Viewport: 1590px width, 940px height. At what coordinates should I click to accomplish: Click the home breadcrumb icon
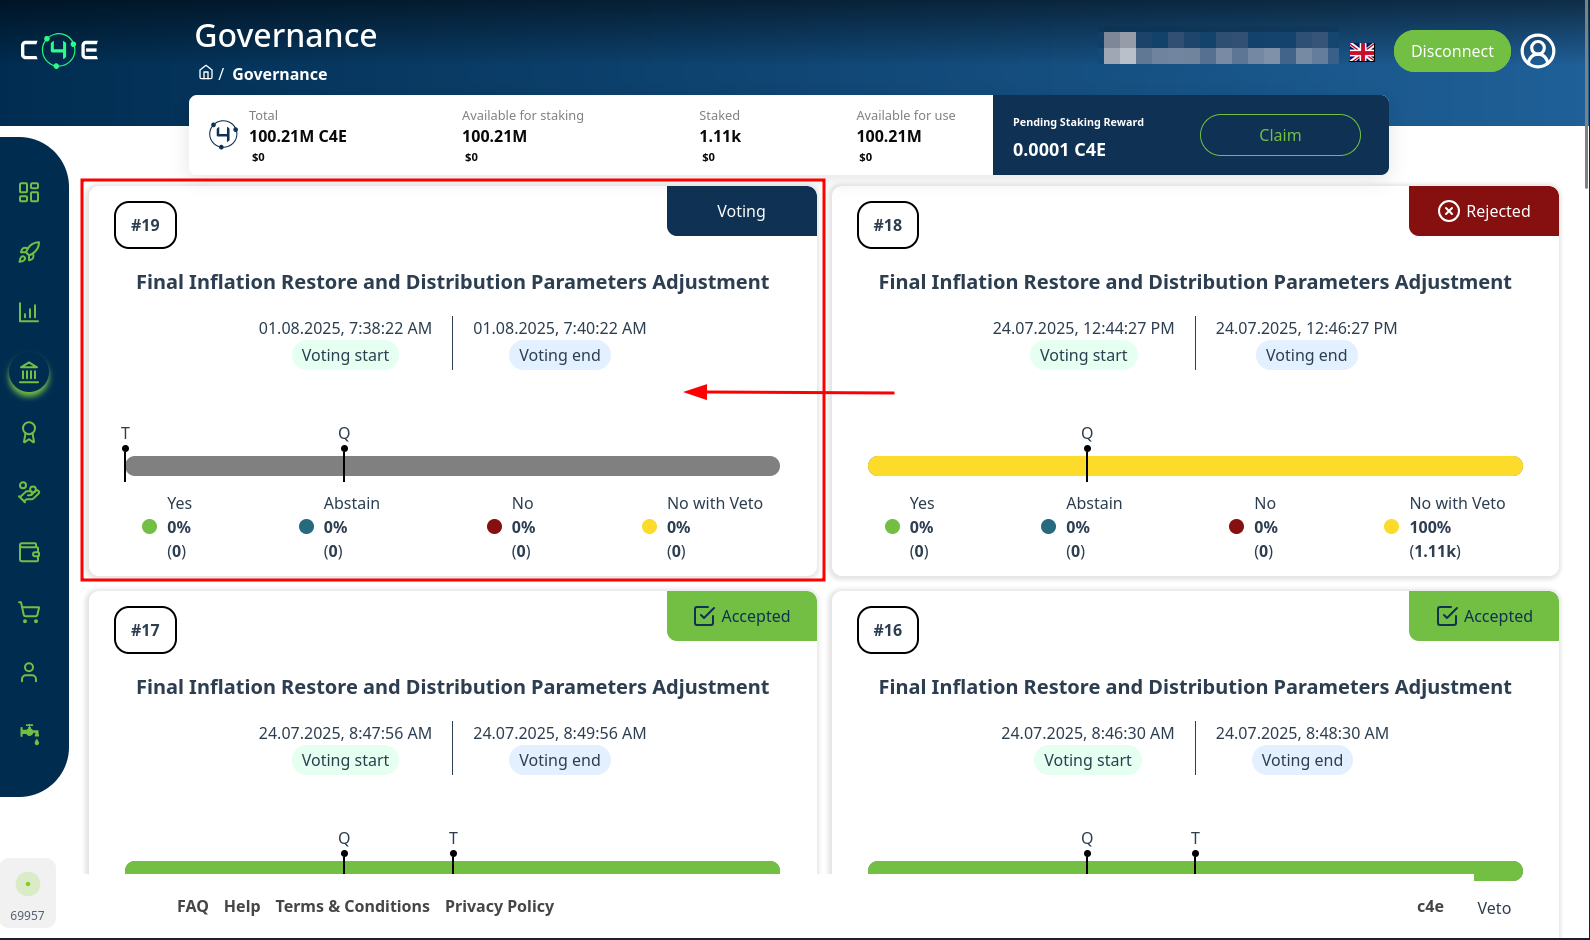[x=206, y=73]
